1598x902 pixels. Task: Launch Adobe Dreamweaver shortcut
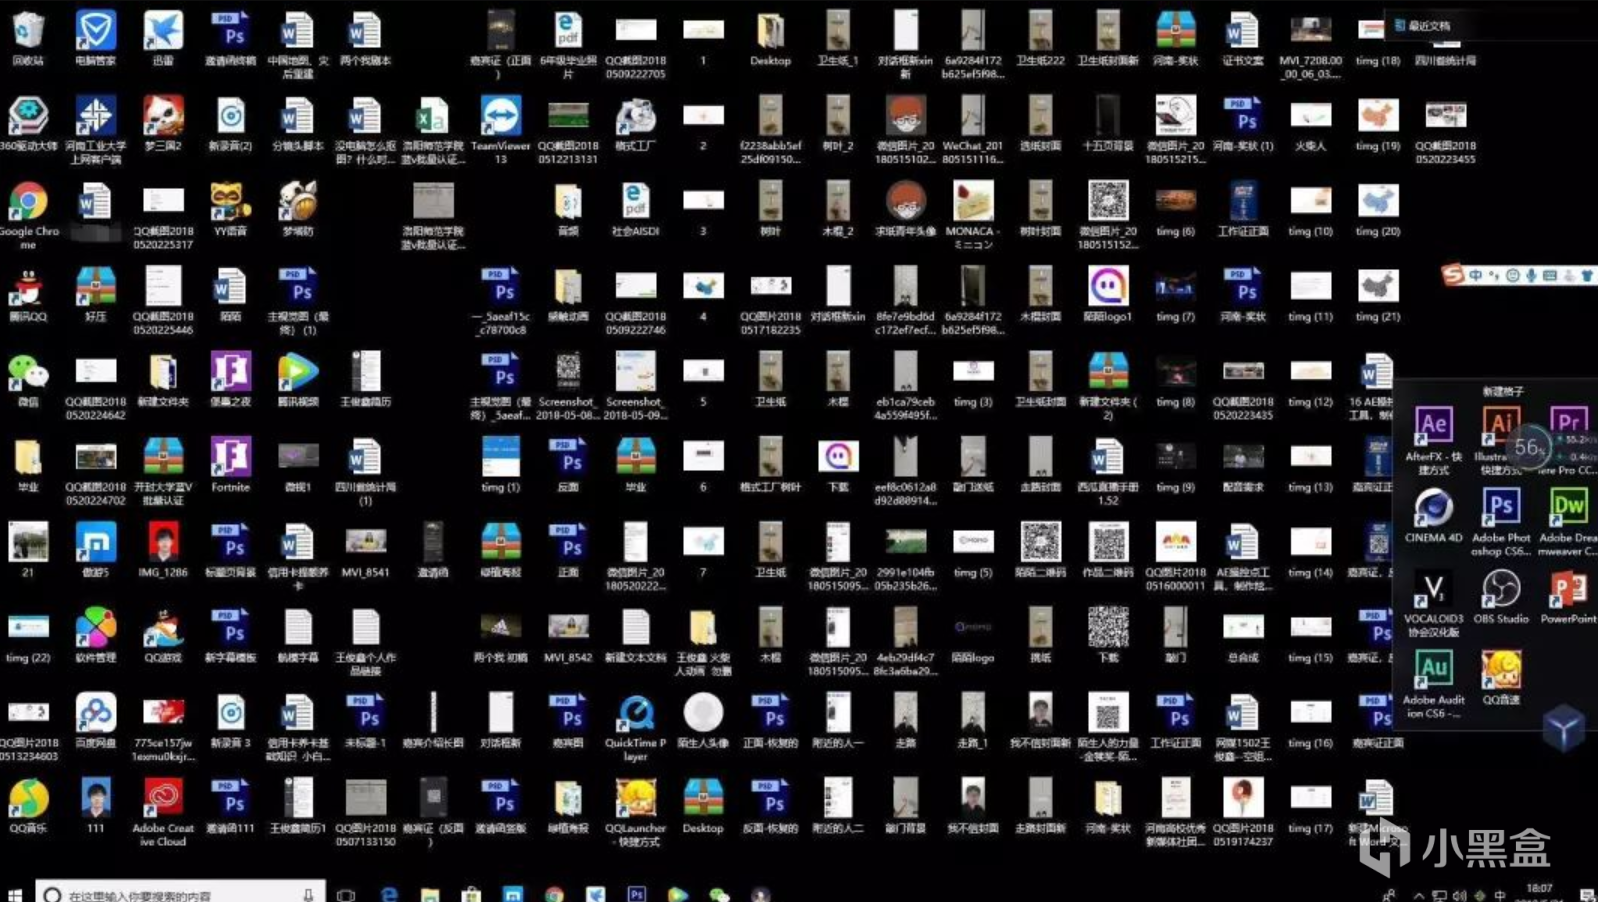(1568, 522)
